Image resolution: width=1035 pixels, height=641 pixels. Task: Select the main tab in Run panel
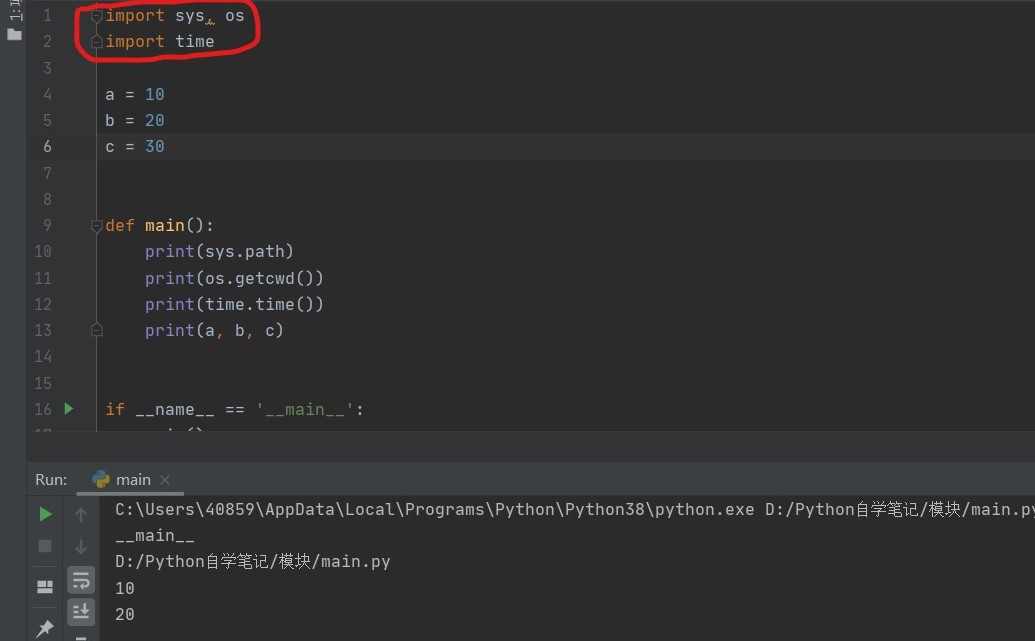(x=133, y=480)
